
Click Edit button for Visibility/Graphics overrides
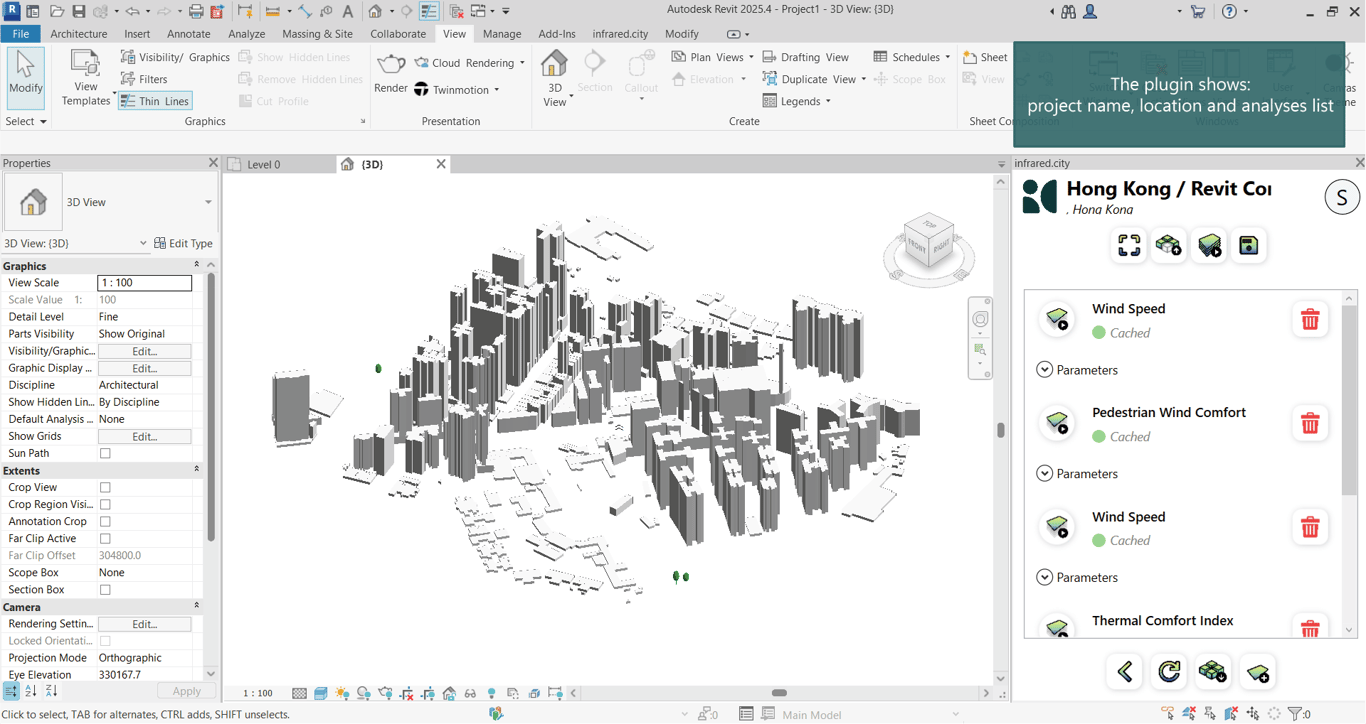click(x=144, y=351)
